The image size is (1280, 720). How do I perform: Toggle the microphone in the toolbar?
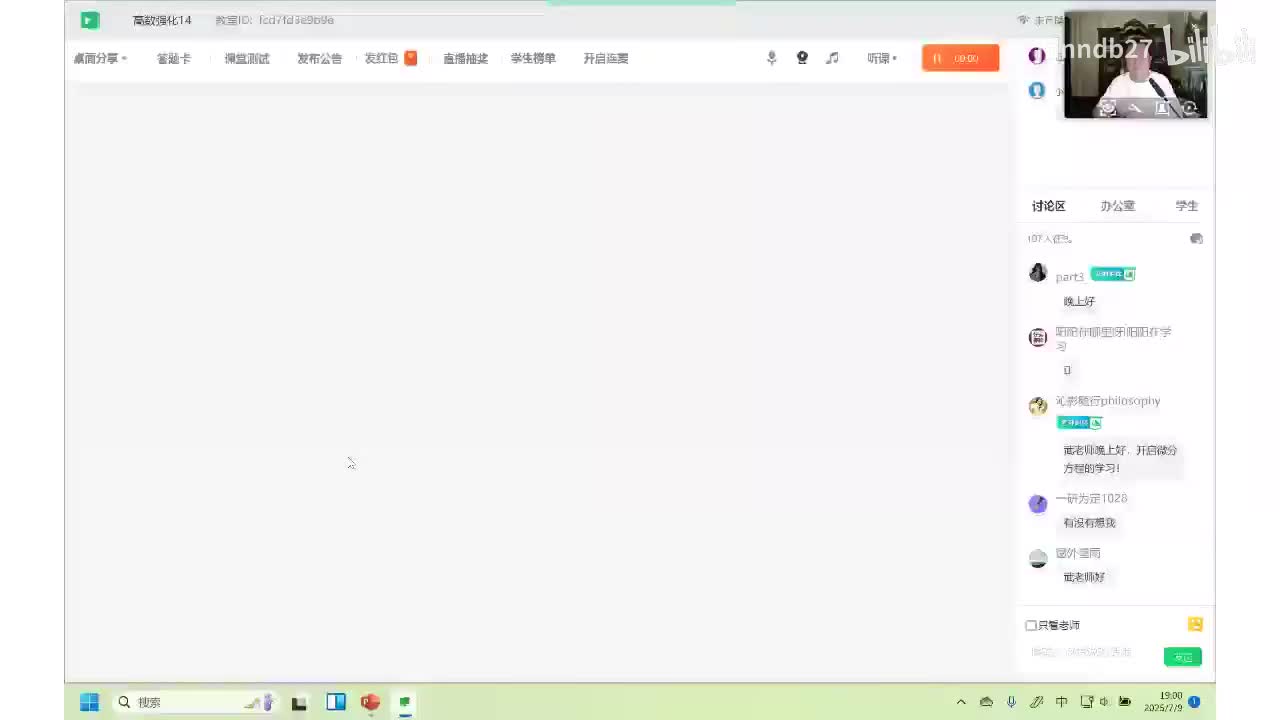pyautogui.click(x=771, y=58)
